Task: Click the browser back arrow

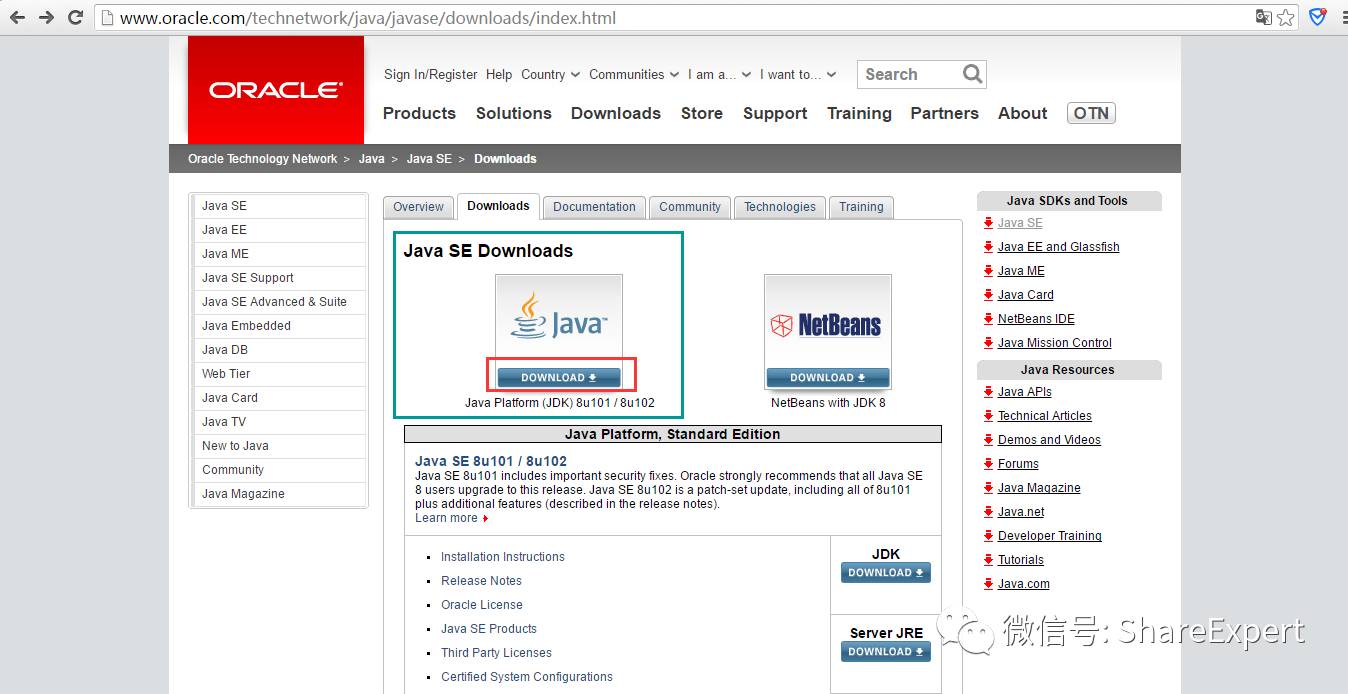Action: pos(17,18)
